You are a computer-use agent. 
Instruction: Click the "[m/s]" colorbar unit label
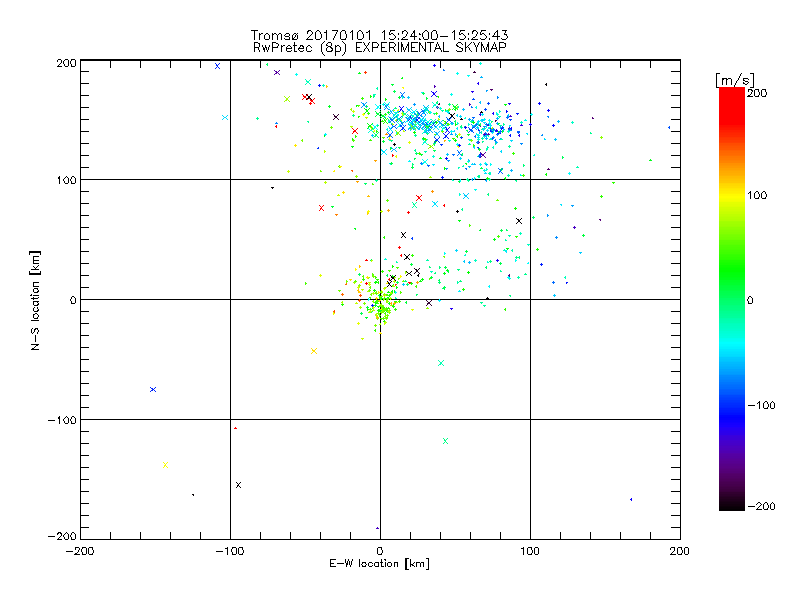pyautogui.click(x=735, y=80)
